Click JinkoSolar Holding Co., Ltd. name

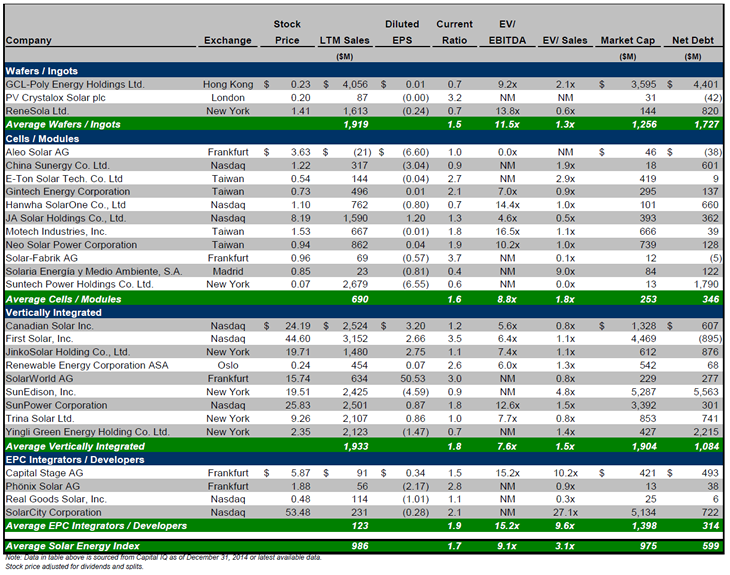pyautogui.click(x=68, y=352)
